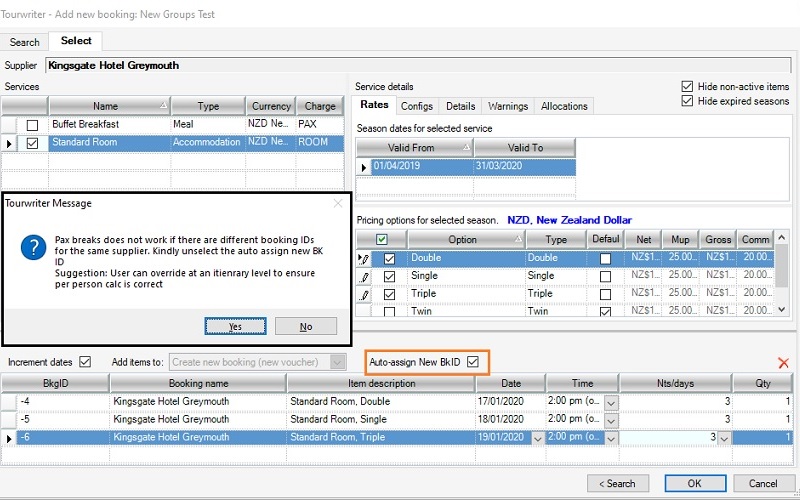Click the sort arrow on the Name column header

point(163,106)
